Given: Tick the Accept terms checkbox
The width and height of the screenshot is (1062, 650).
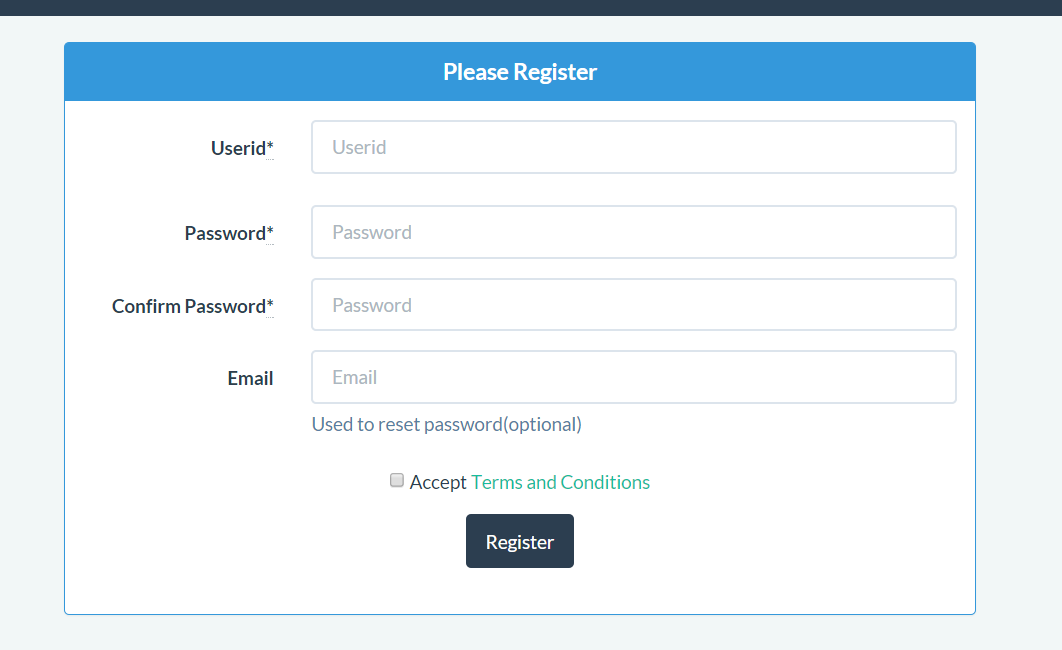Looking at the screenshot, I should click(397, 481).
